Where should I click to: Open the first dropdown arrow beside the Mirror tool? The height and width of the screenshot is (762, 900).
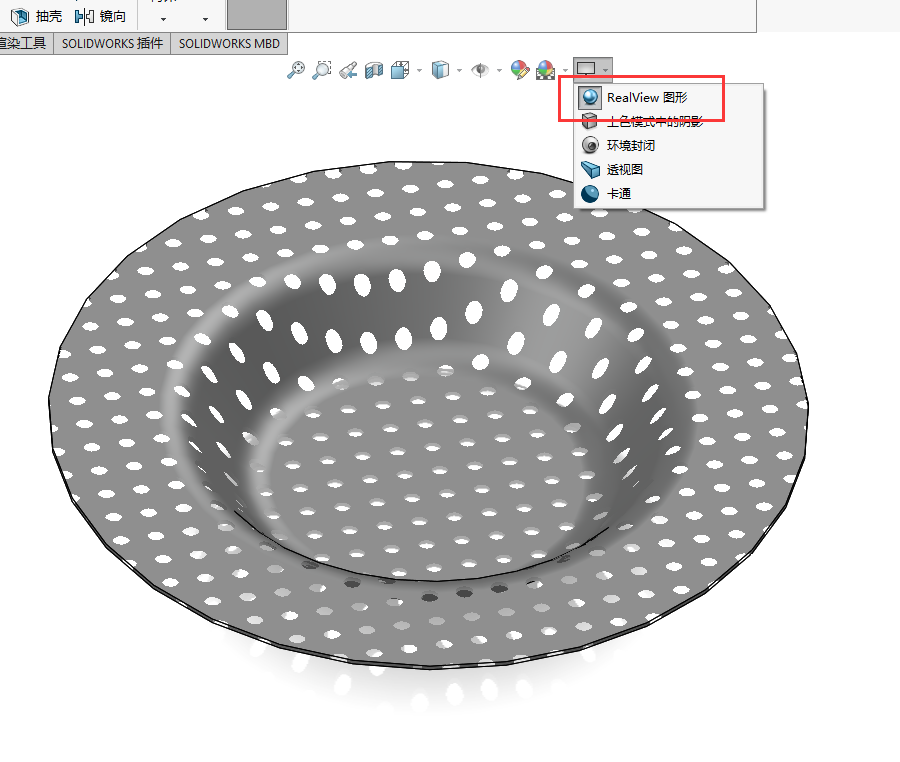[x=163, y=20]
